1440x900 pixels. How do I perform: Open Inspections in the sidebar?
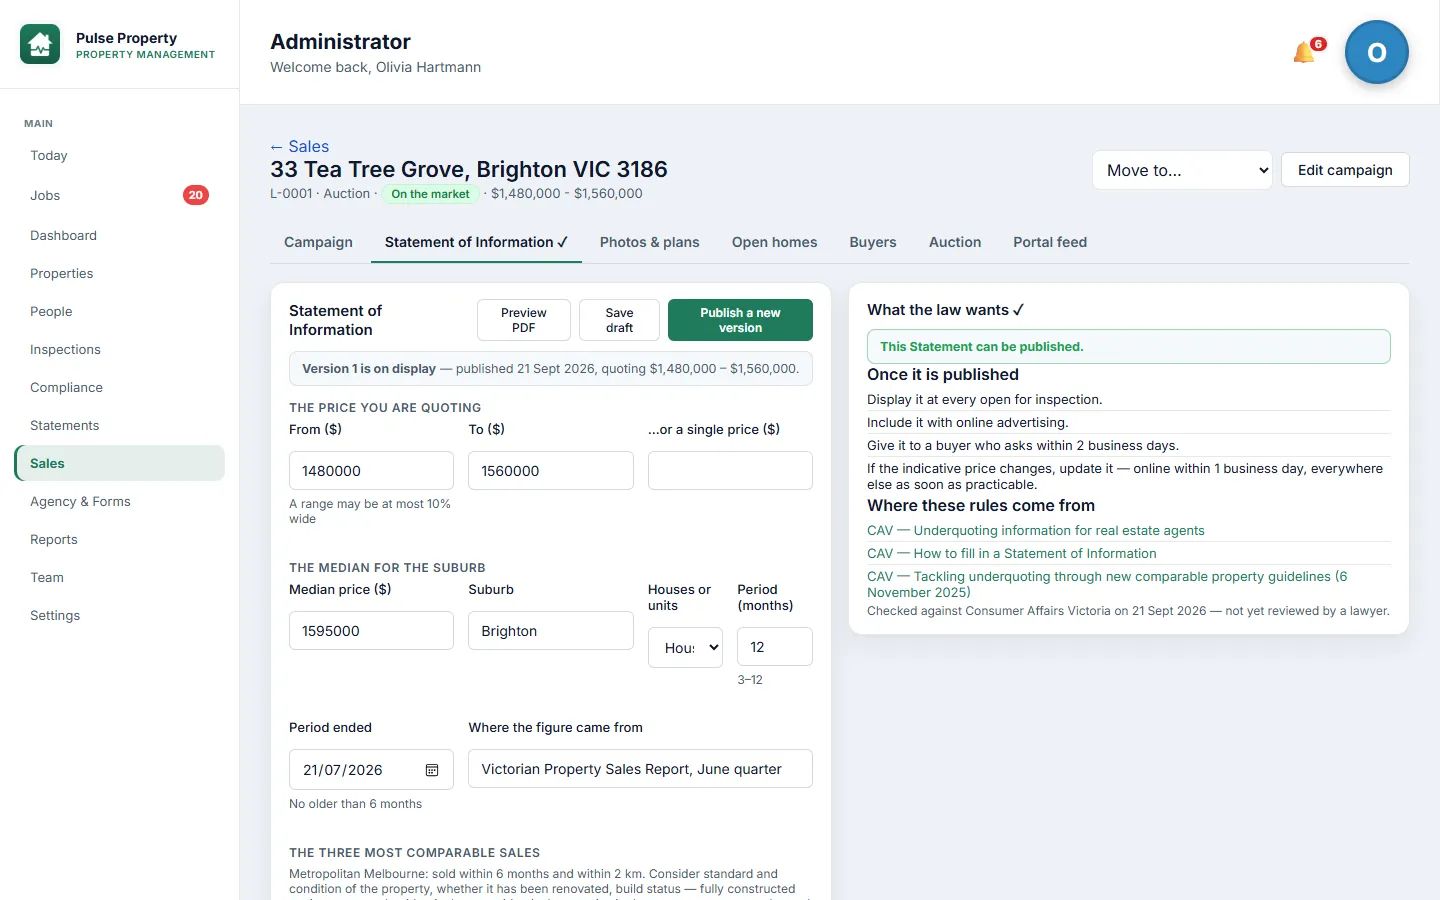coord(120,350)
